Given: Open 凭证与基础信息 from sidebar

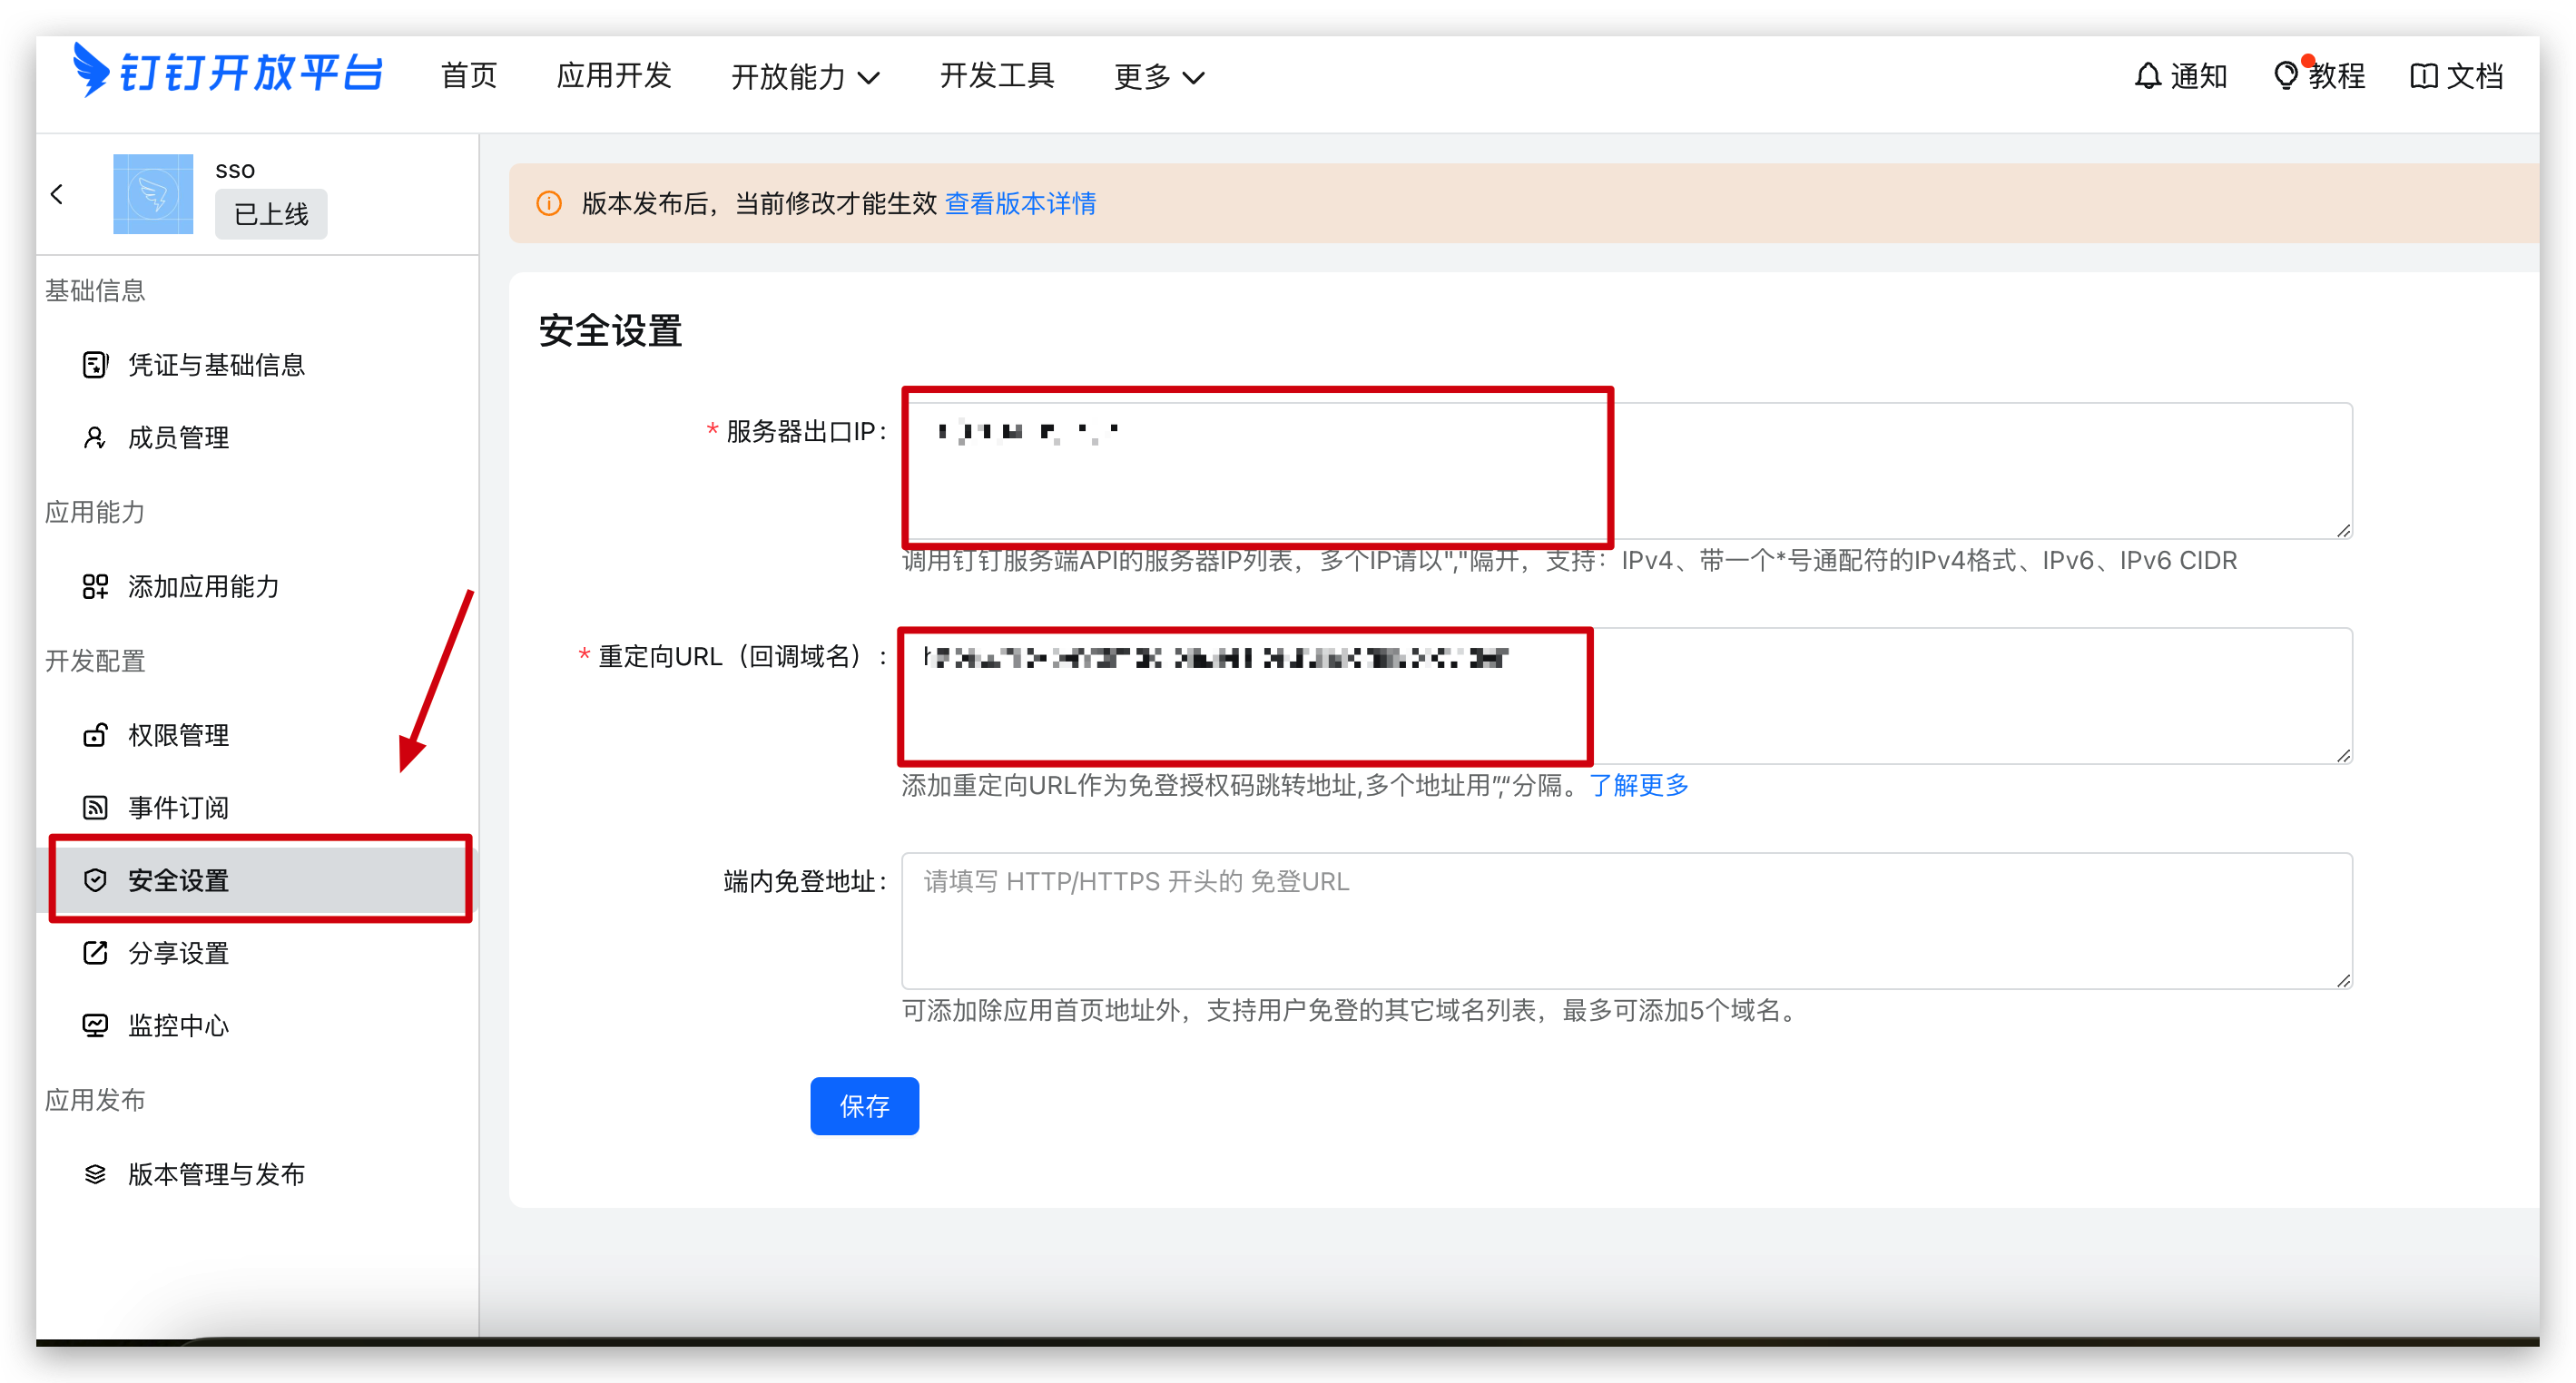Looking at the screenshot, I should [x=215, y=365].
